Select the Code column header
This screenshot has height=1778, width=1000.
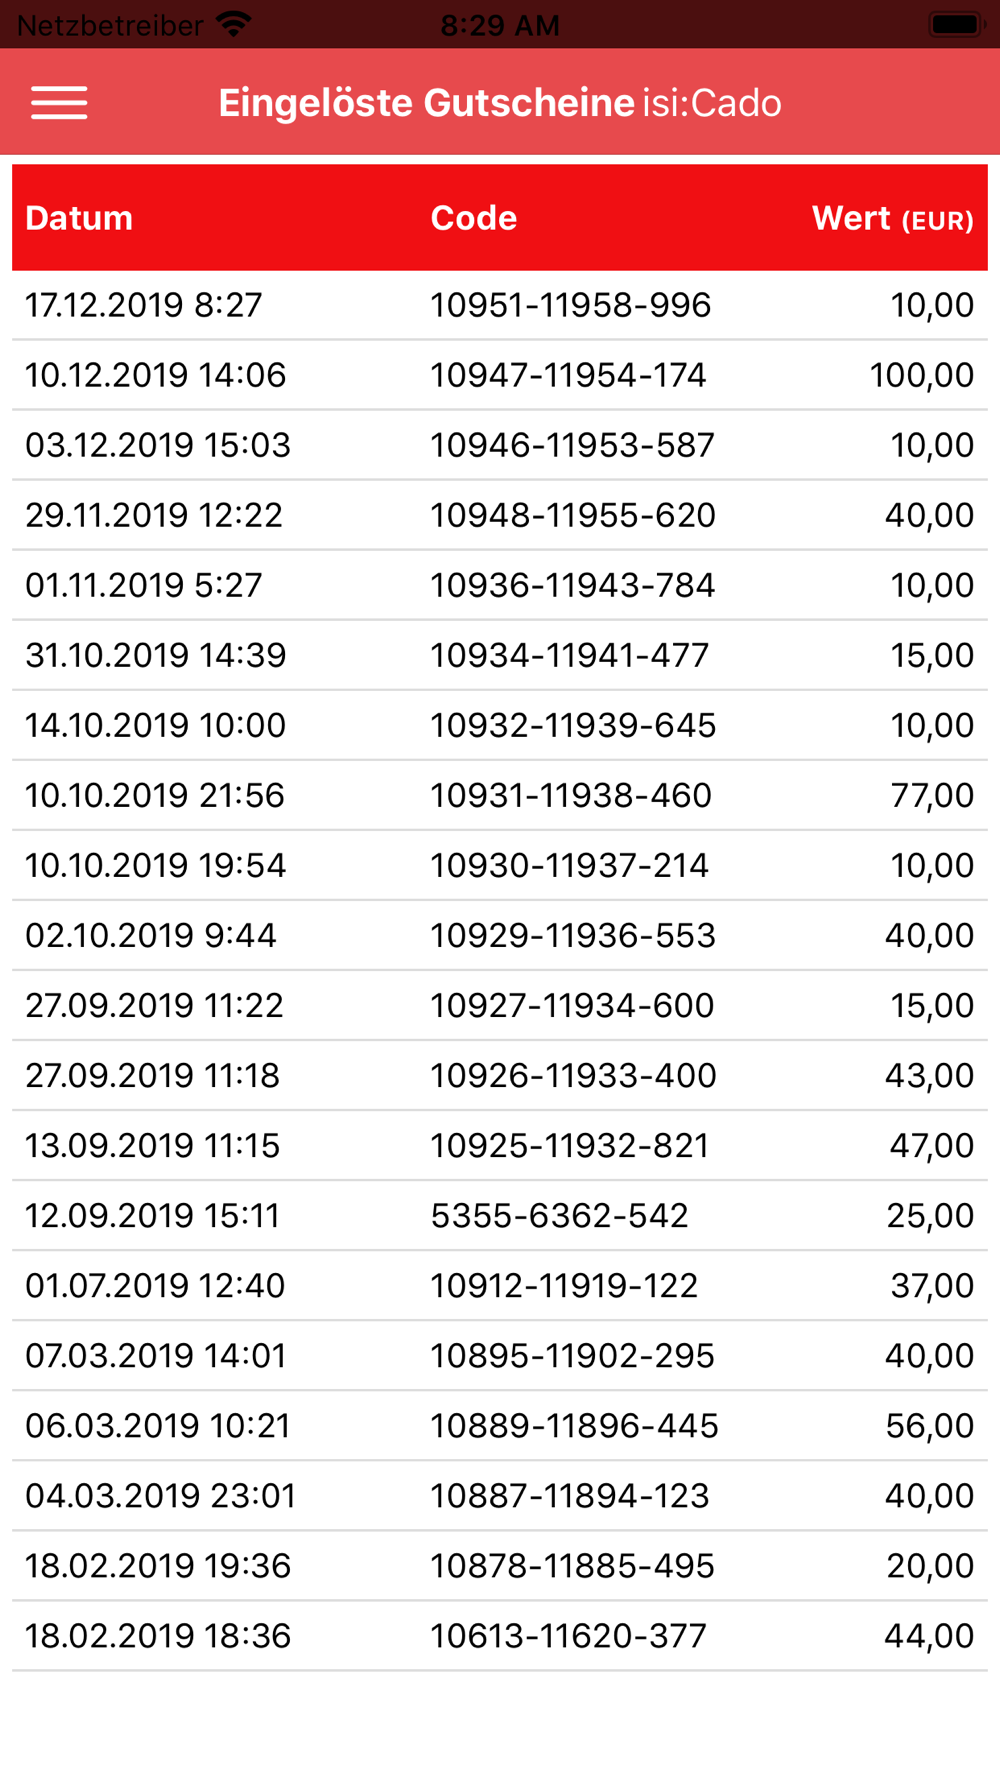pyautogui.click(x=473, y=218)
